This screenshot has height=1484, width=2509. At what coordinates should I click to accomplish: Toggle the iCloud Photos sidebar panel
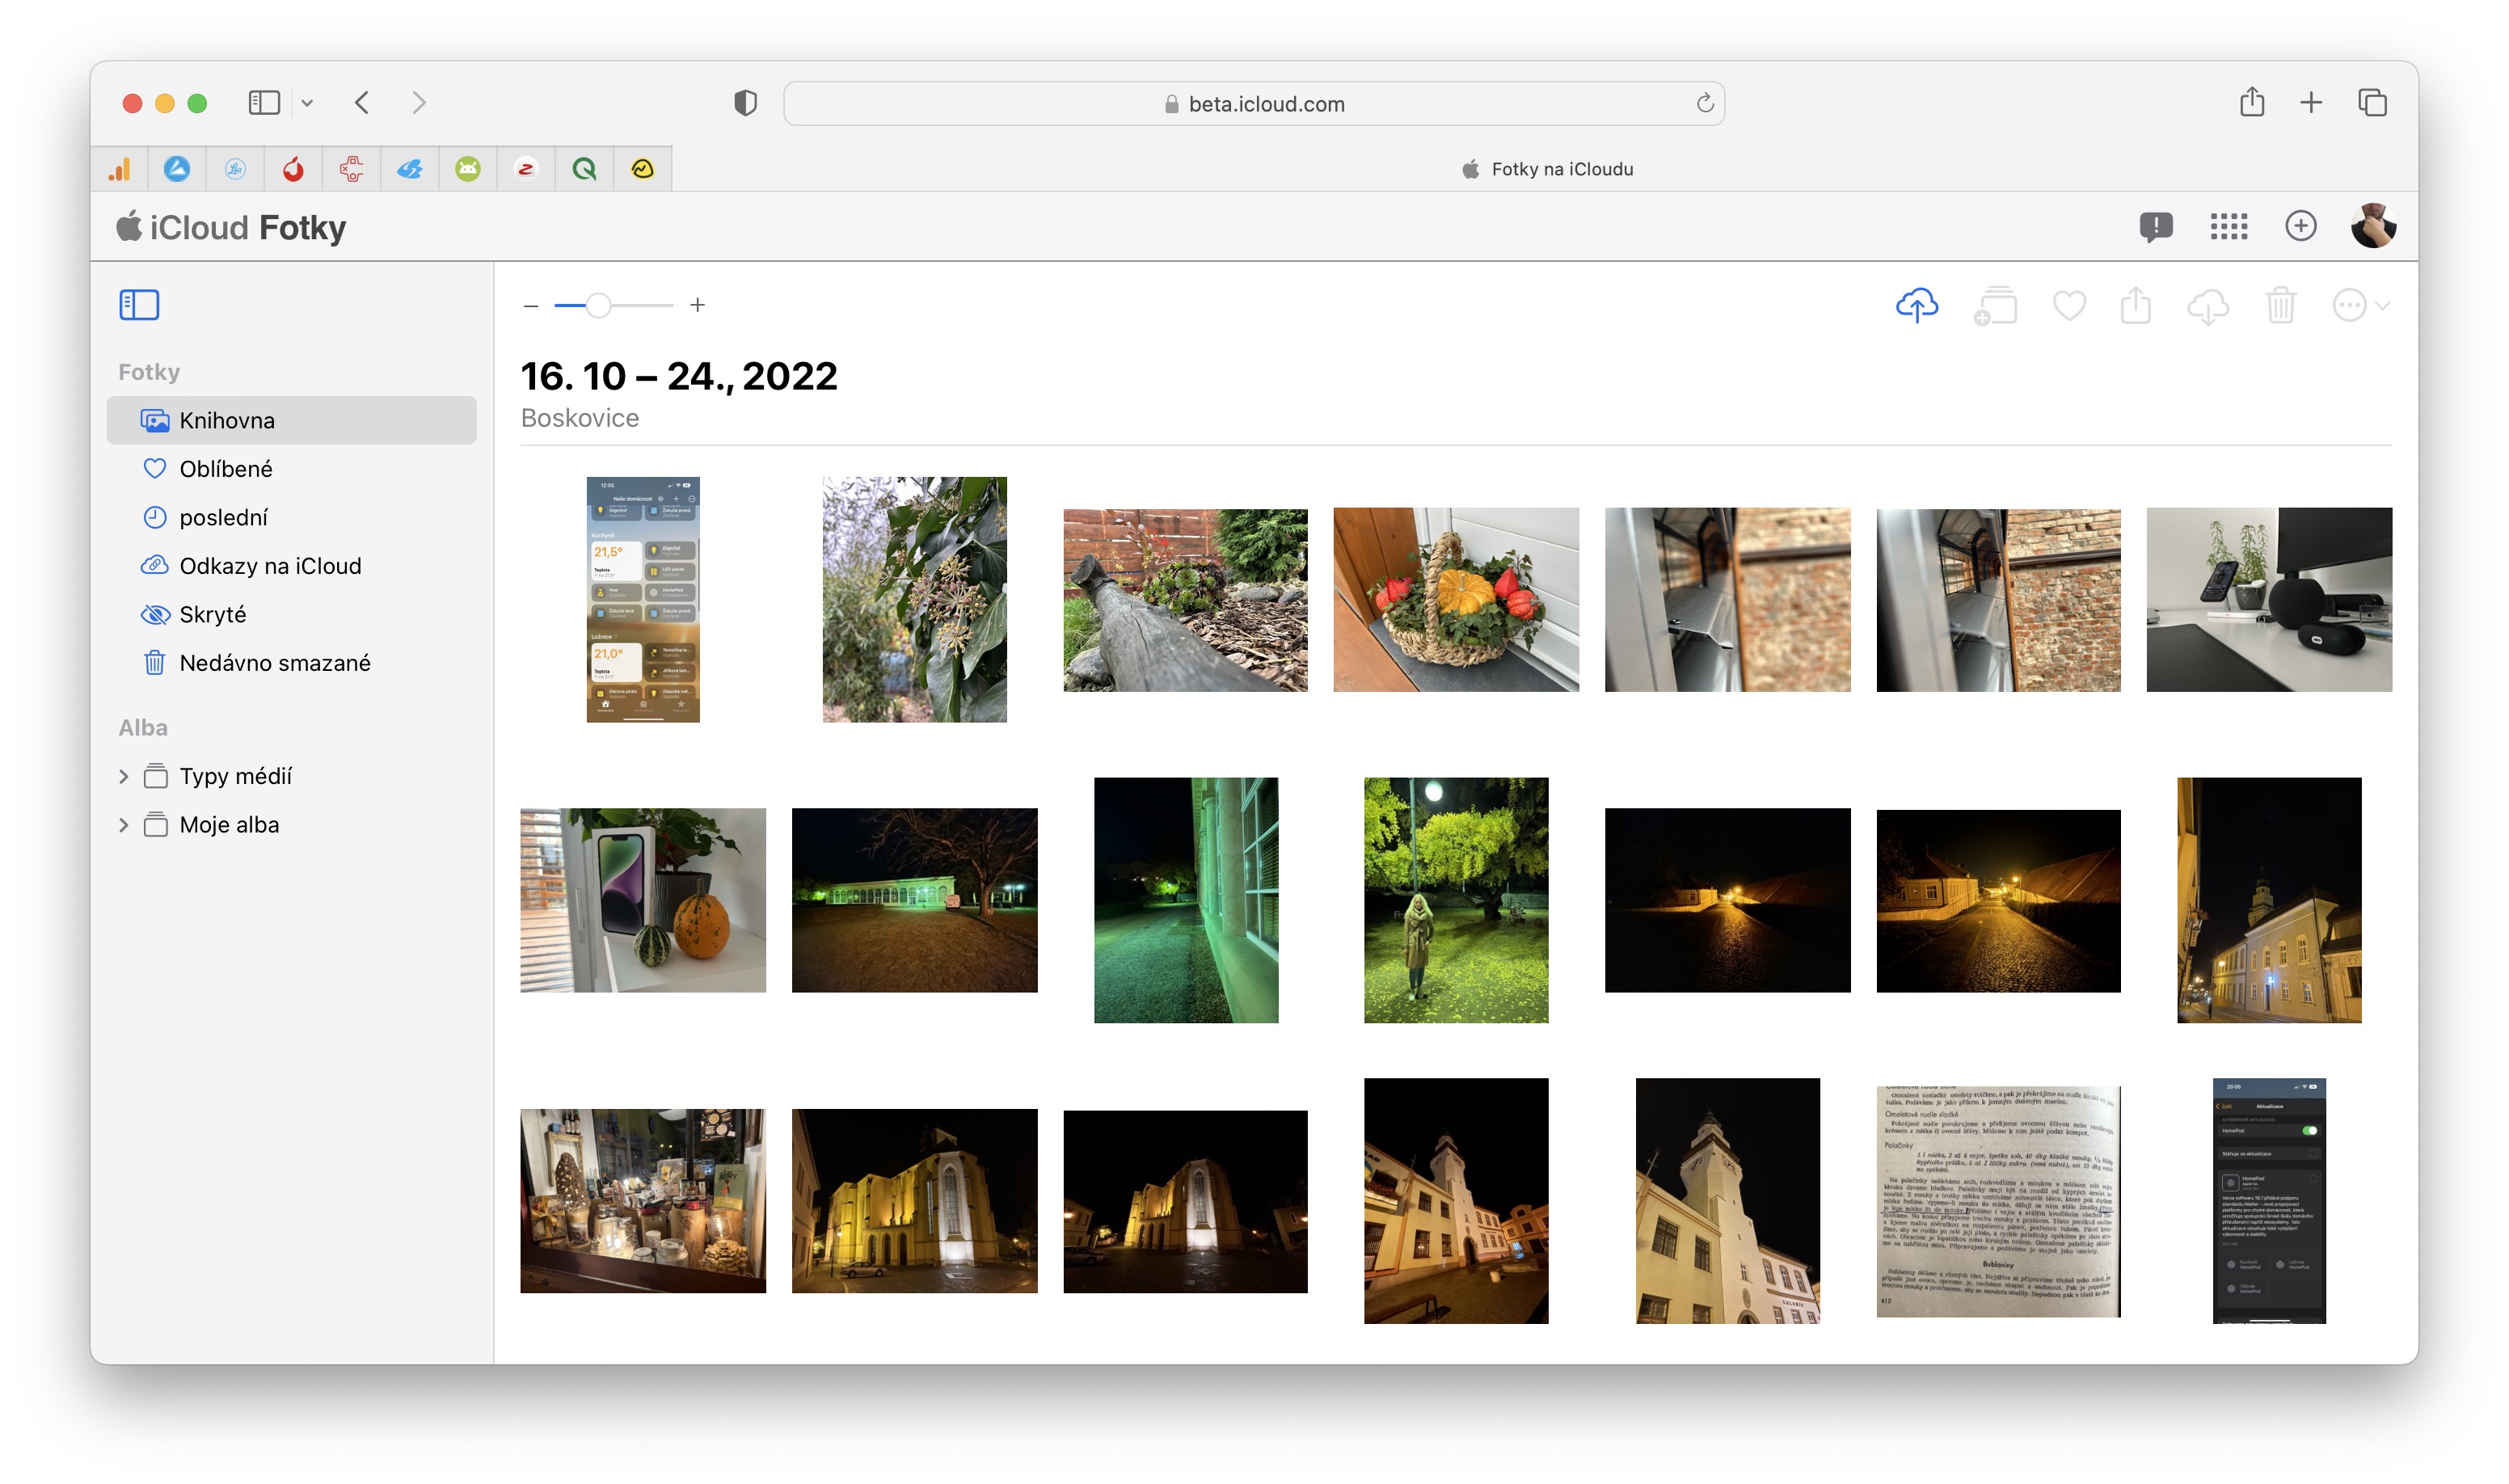click(139, 305)
